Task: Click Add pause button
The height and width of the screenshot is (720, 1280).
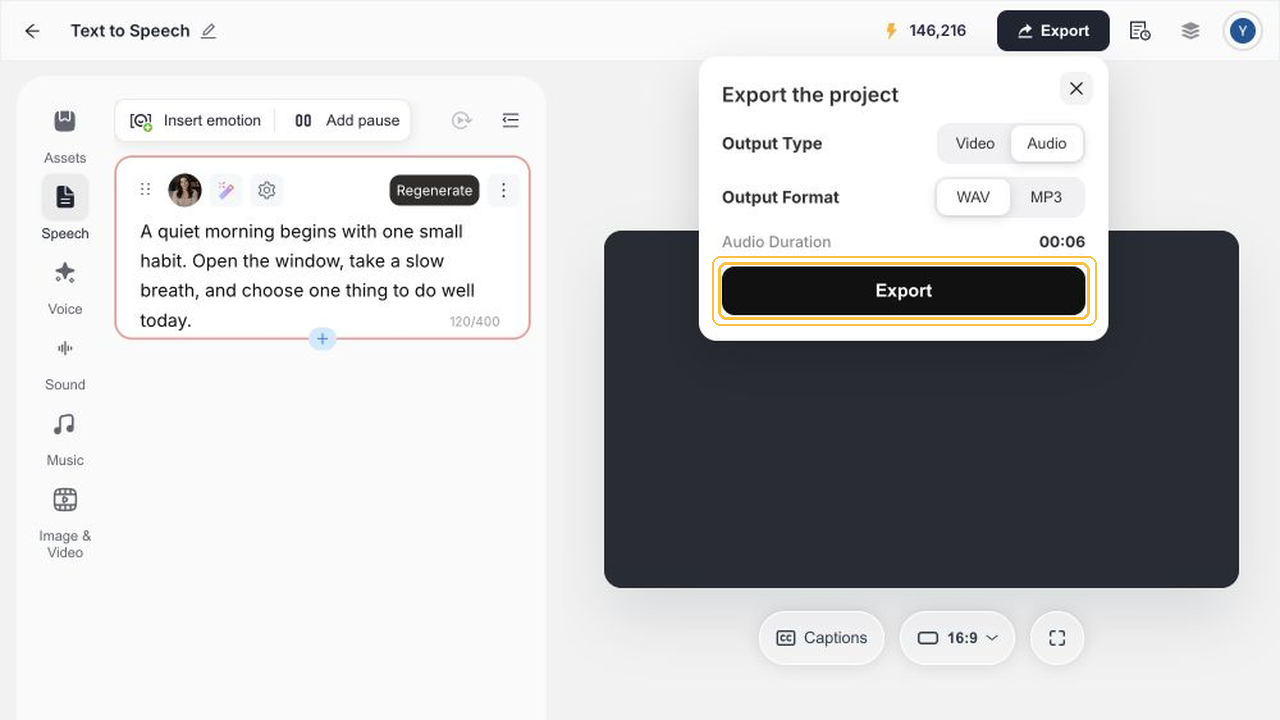Action: point(347,121)
